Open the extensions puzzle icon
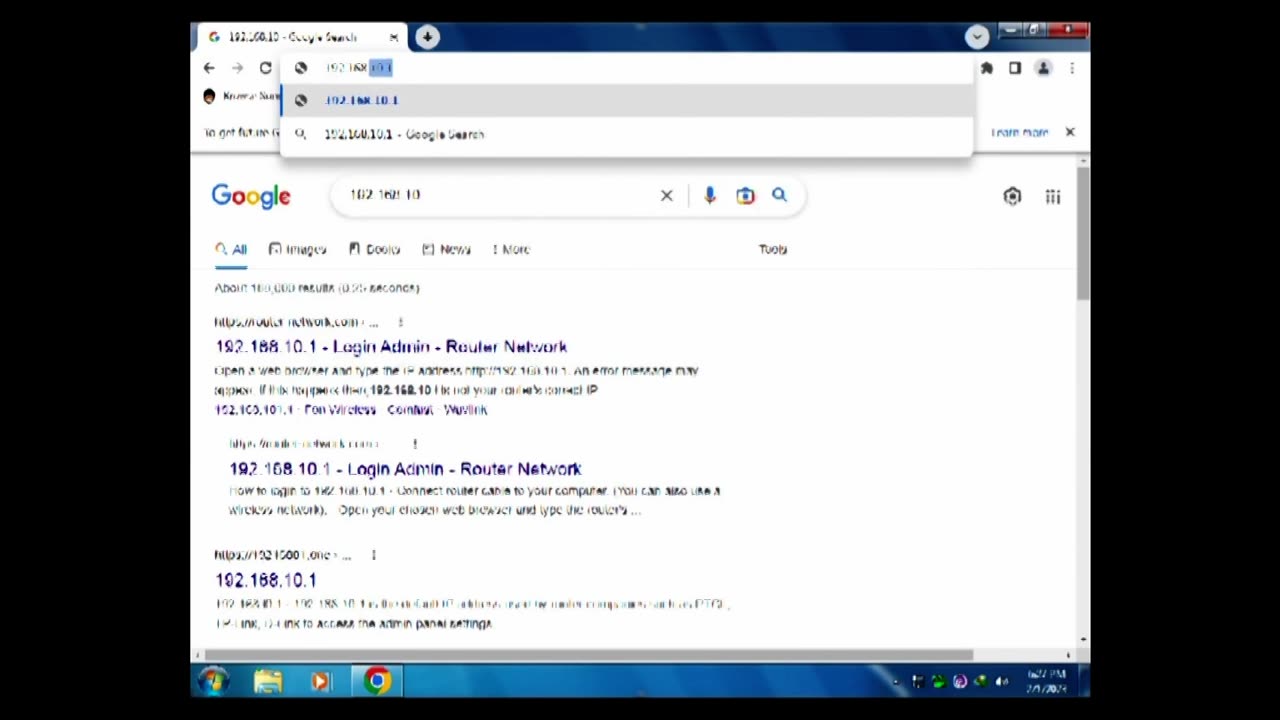 tap(987, 68)
